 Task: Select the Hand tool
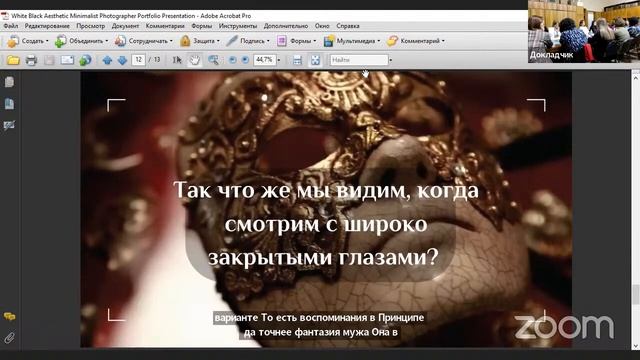click(x=195, y=60)
